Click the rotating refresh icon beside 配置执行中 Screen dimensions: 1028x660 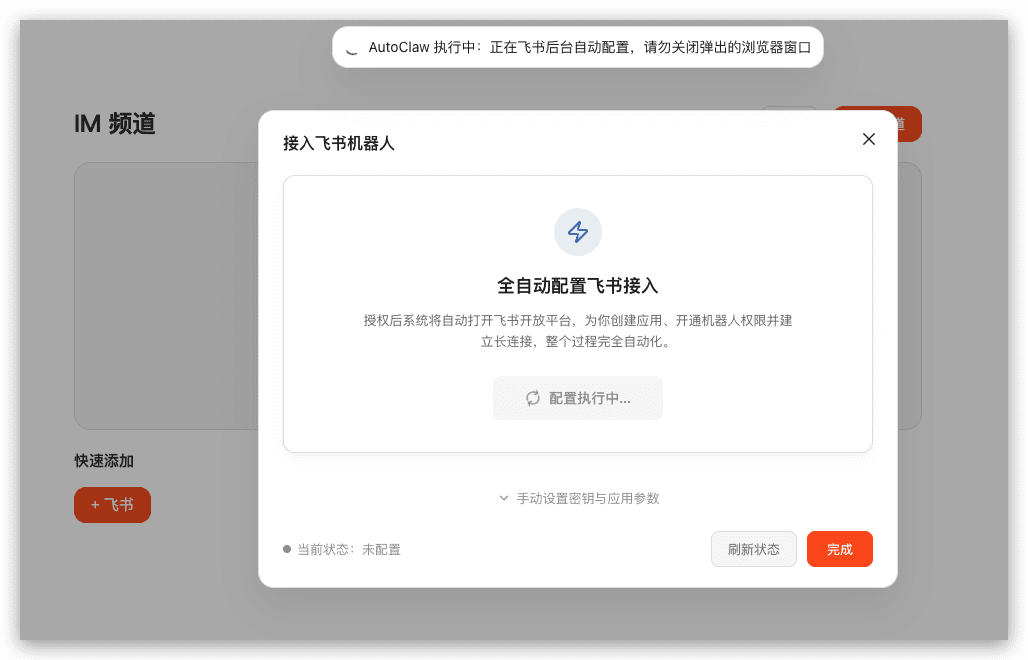tap(533, 398)
